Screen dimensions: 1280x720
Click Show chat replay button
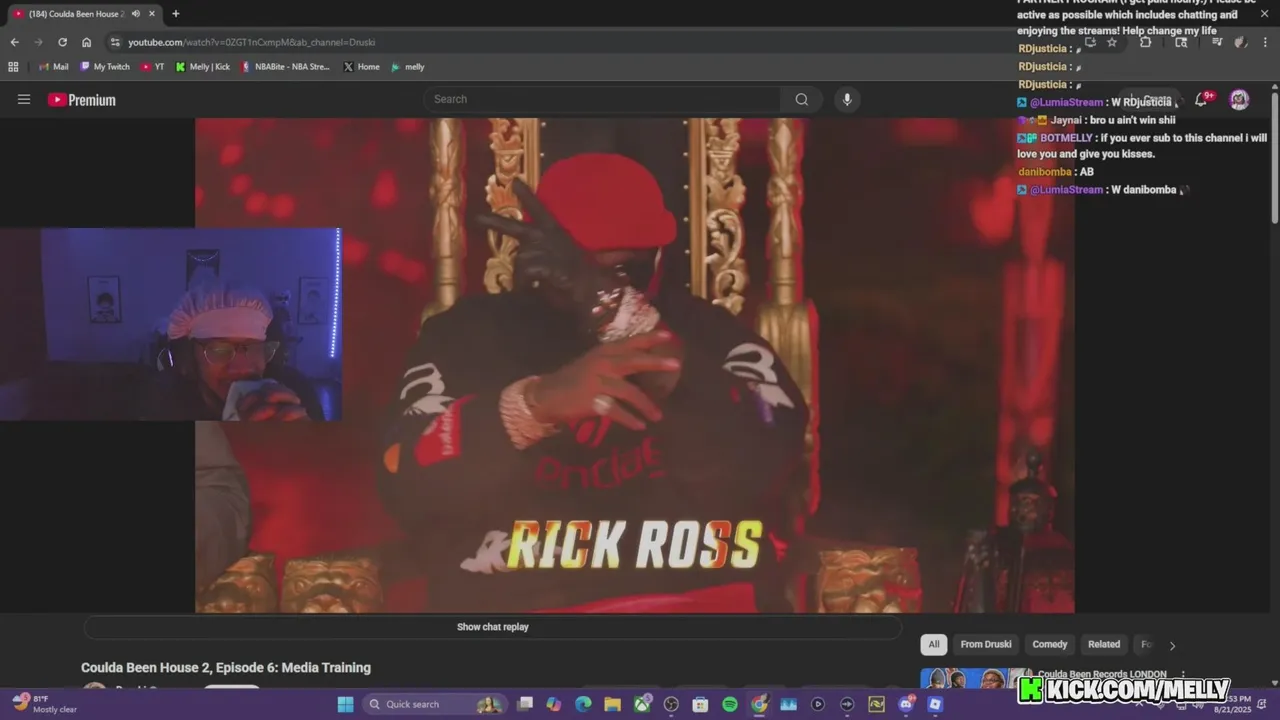pyautogui.click(x=493, y=627)
